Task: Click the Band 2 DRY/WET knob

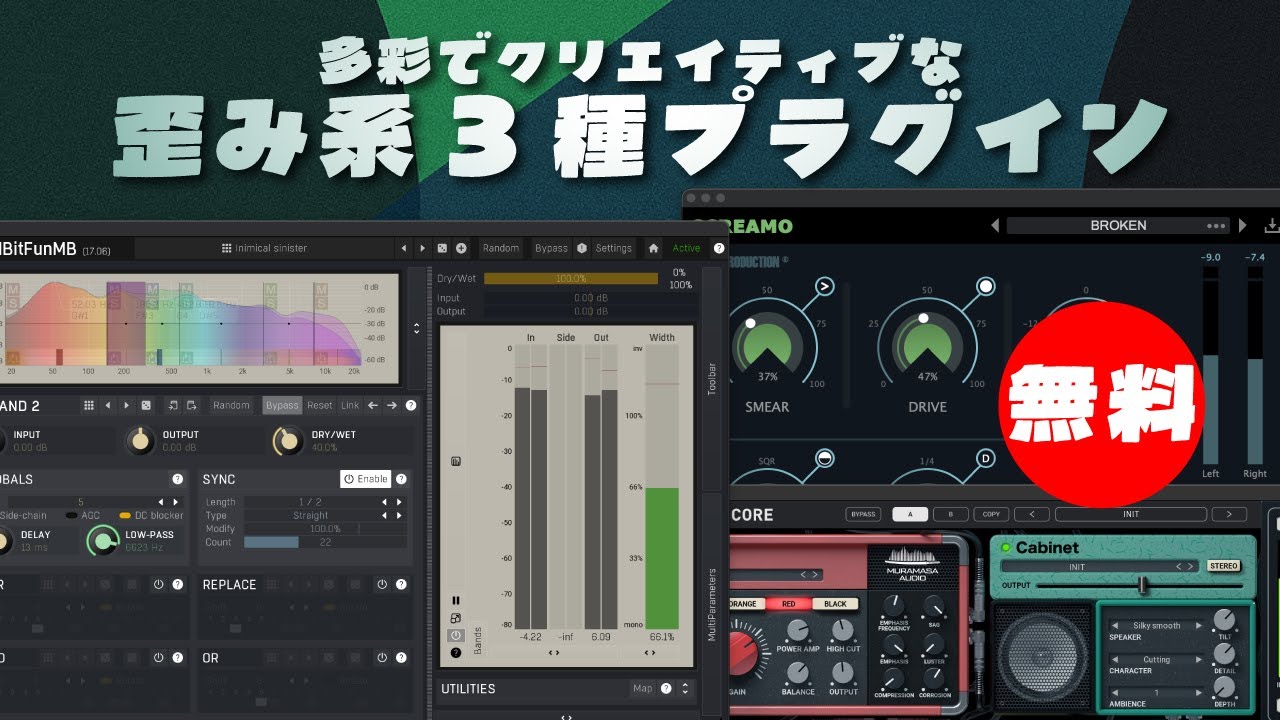Action: (x=288, y=440)
